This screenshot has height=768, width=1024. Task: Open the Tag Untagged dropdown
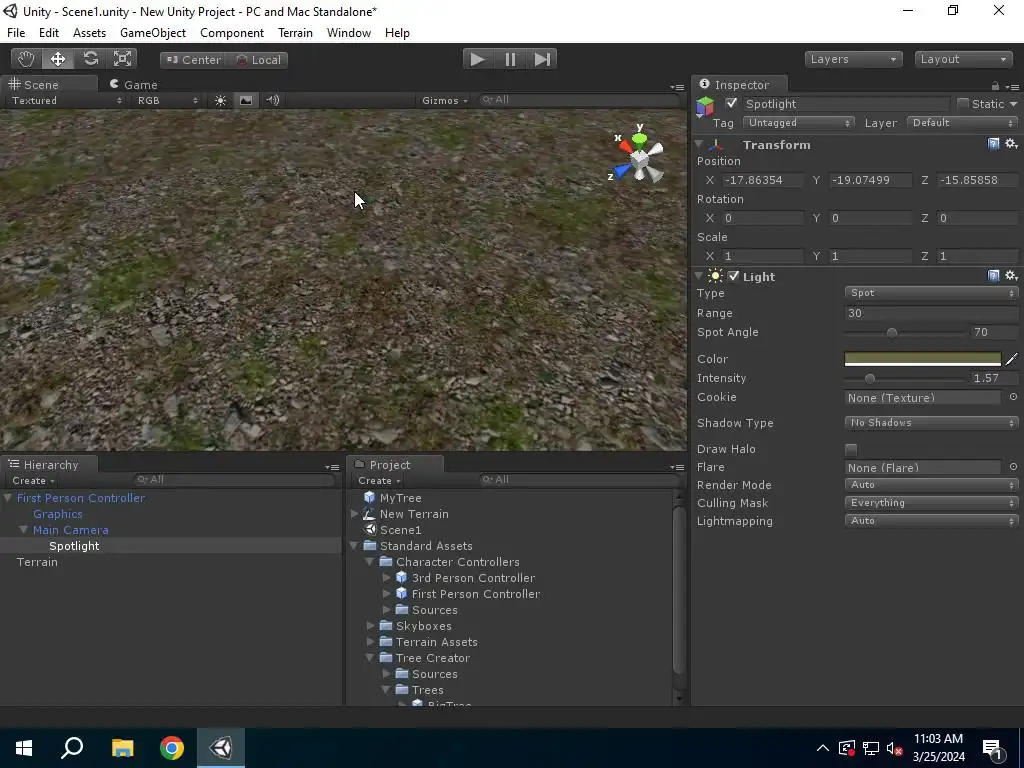(x=798, y=123)
